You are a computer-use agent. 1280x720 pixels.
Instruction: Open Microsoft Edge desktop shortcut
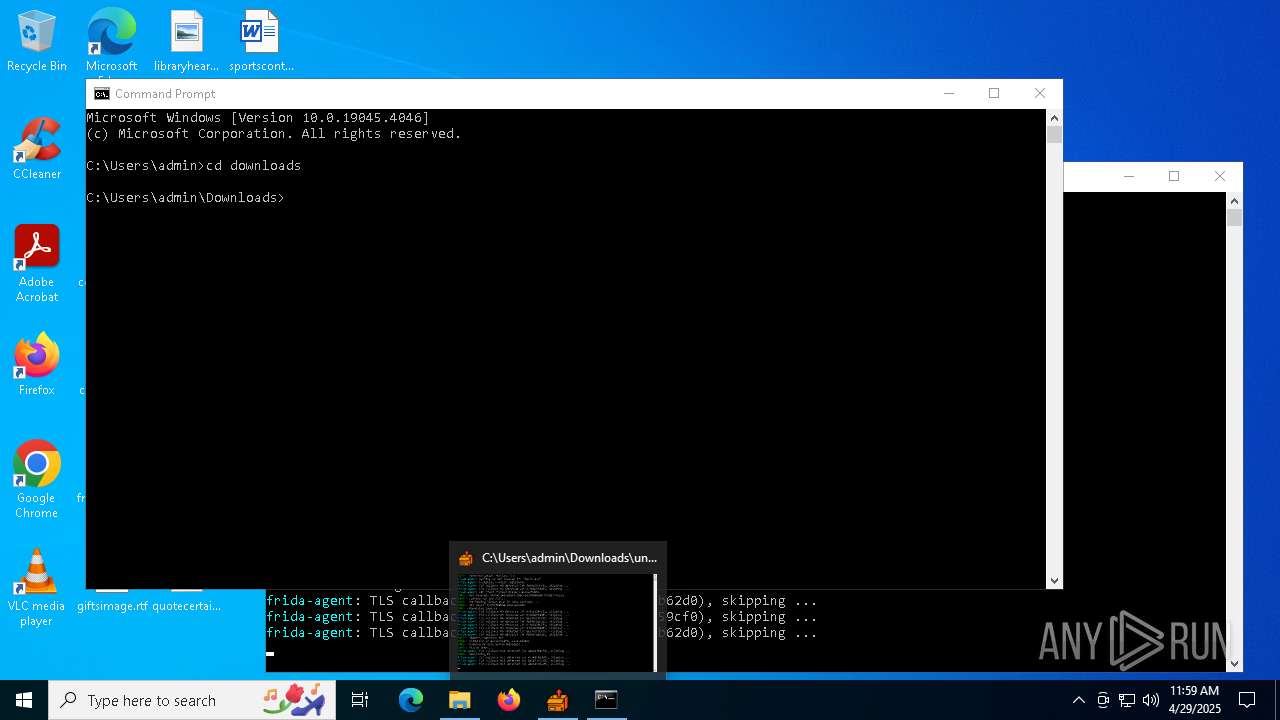click(x=111, y=42)
